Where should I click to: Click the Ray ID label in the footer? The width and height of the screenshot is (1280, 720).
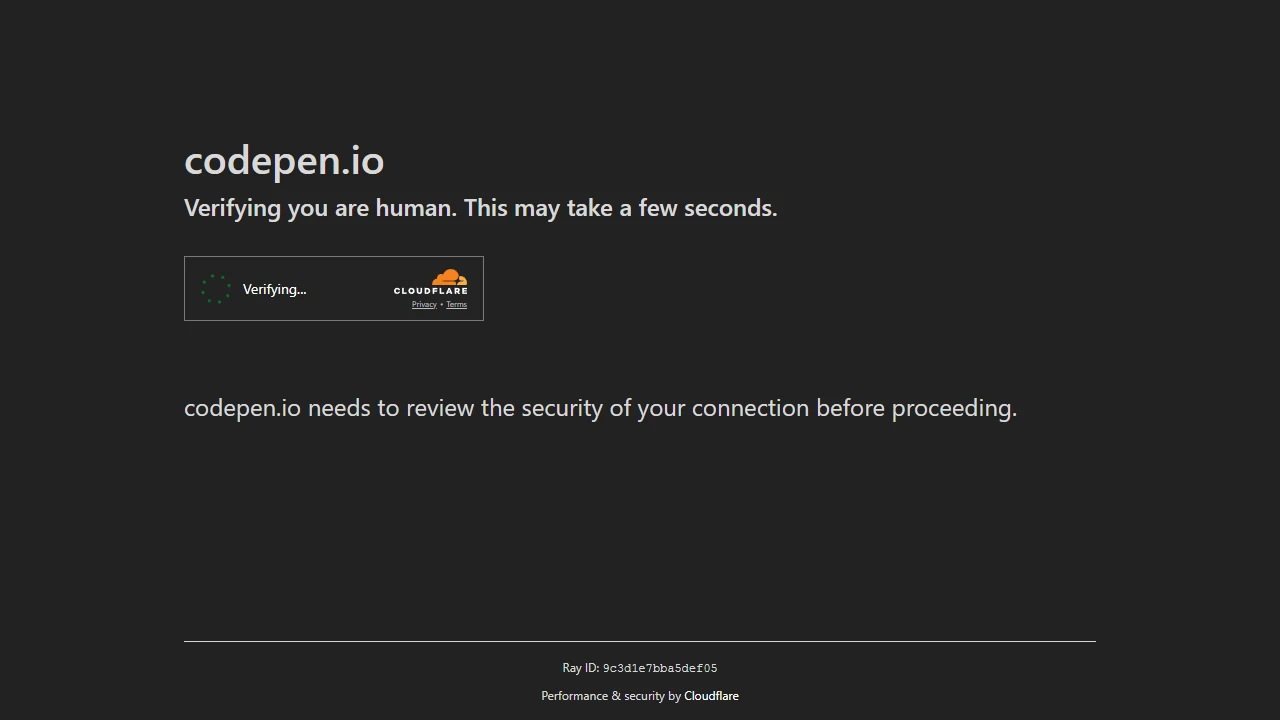pos(581,667)
